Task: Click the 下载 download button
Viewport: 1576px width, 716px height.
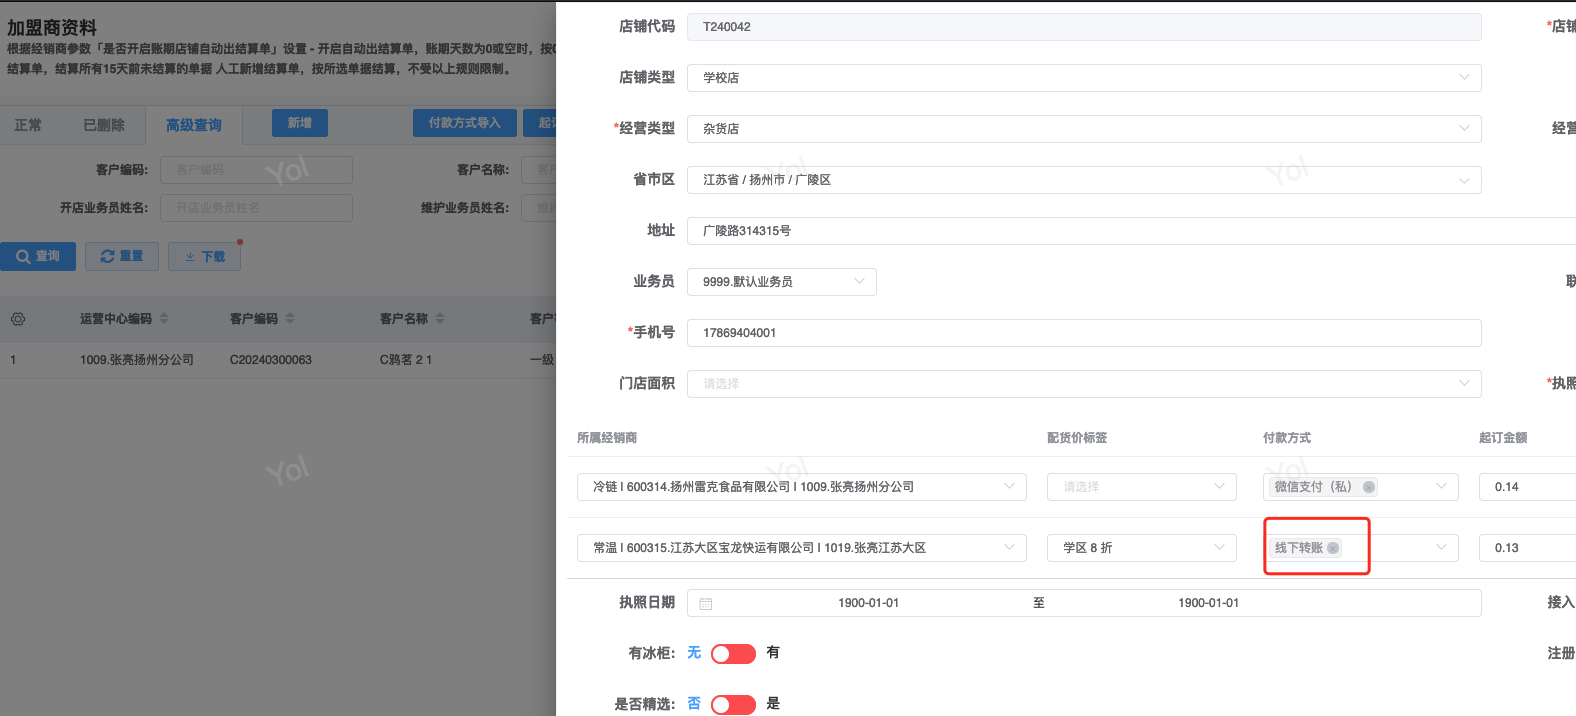Action: pyautogui.click(x=204, y=257)
